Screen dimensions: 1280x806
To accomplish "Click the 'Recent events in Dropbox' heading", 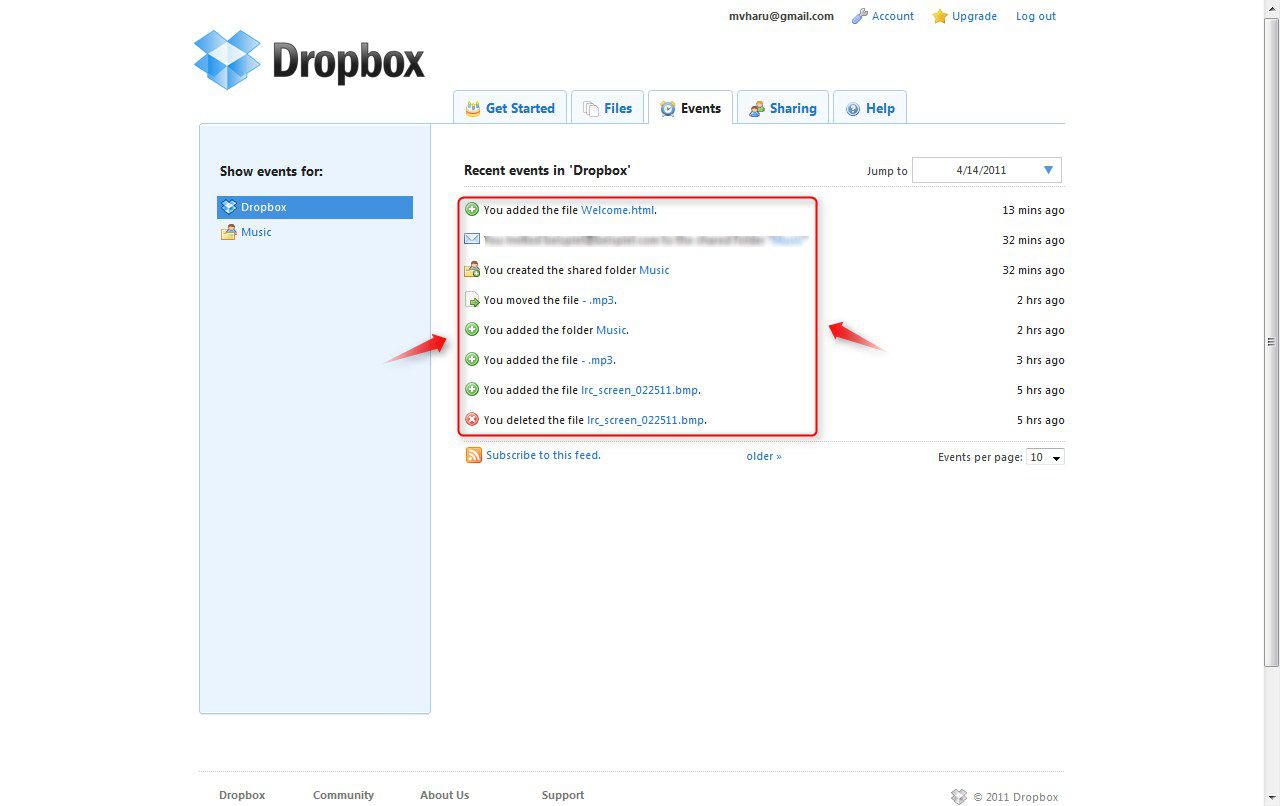I will [x=547, y=170].
